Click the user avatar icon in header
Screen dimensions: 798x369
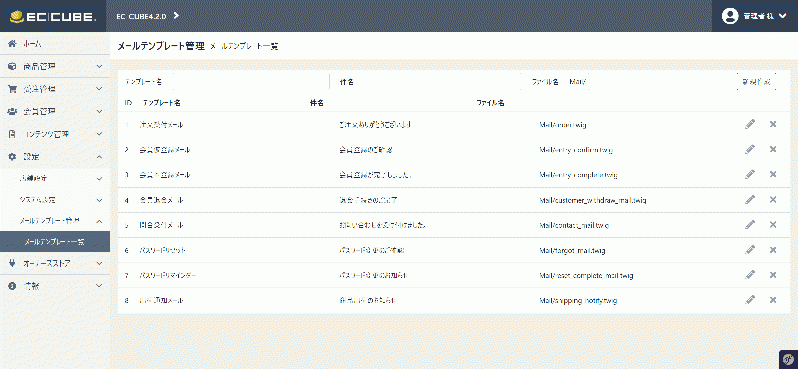[730, 16]
